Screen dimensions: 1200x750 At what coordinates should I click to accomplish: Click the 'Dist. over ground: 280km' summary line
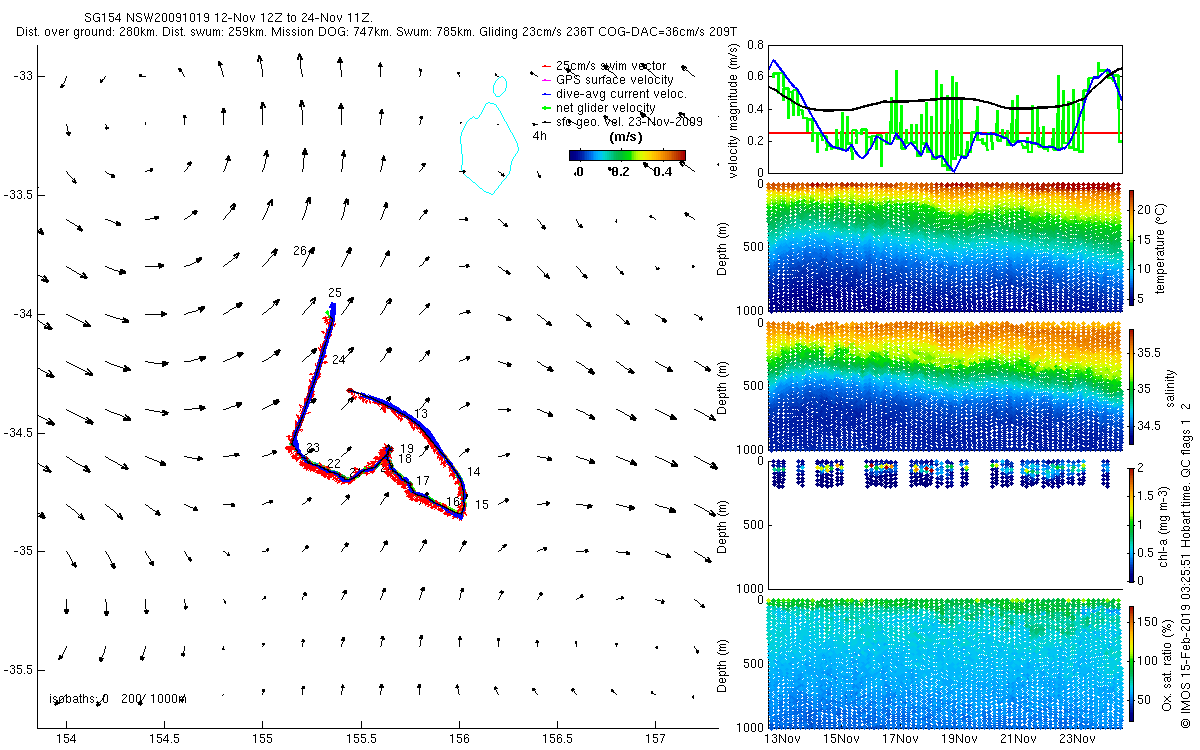[x=377, y=33]
